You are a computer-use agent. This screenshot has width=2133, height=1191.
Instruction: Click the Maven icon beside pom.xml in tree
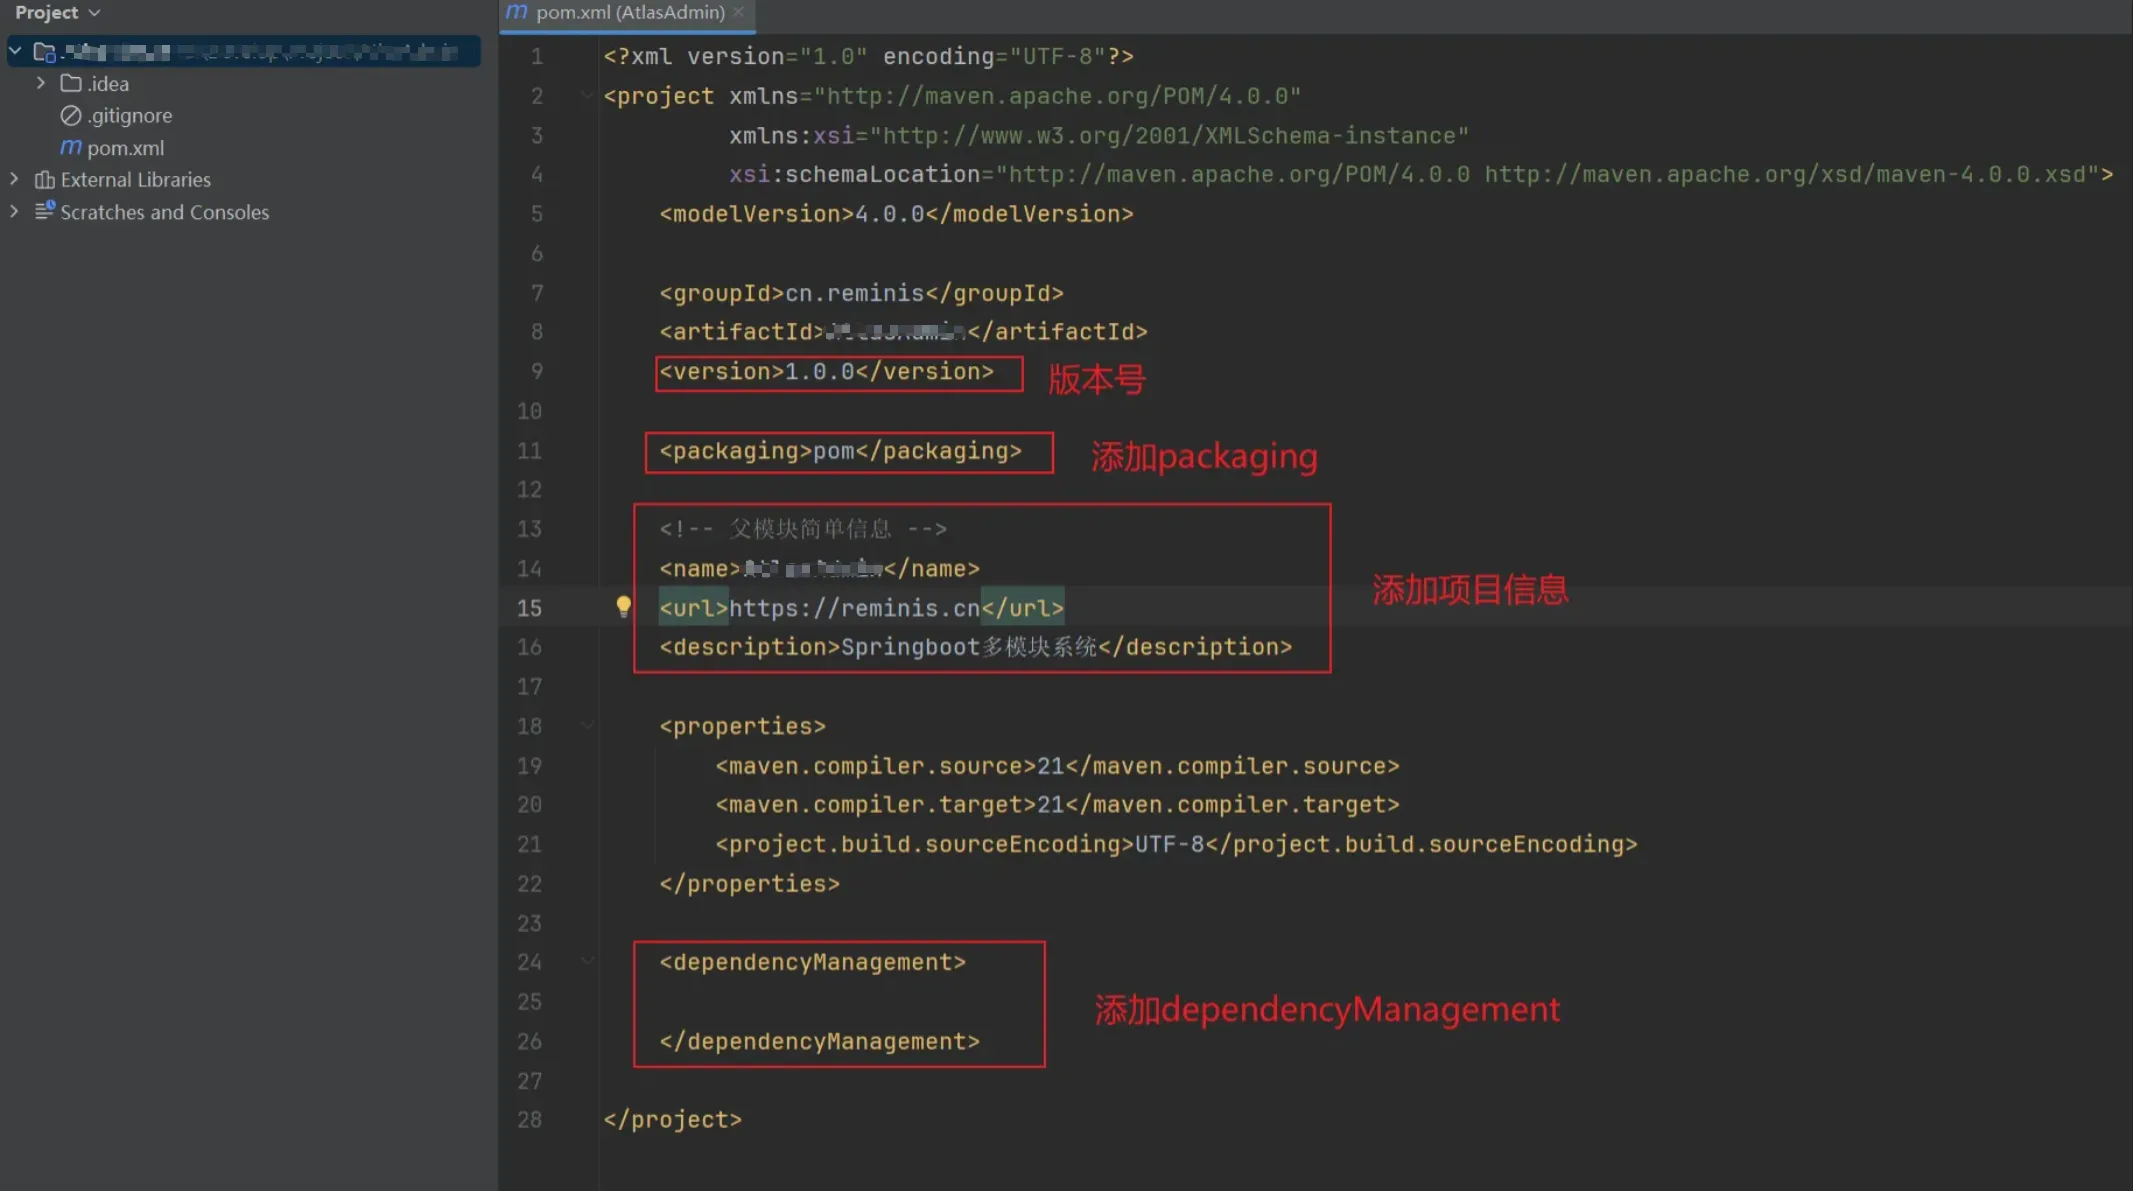[x=70, y=147]
